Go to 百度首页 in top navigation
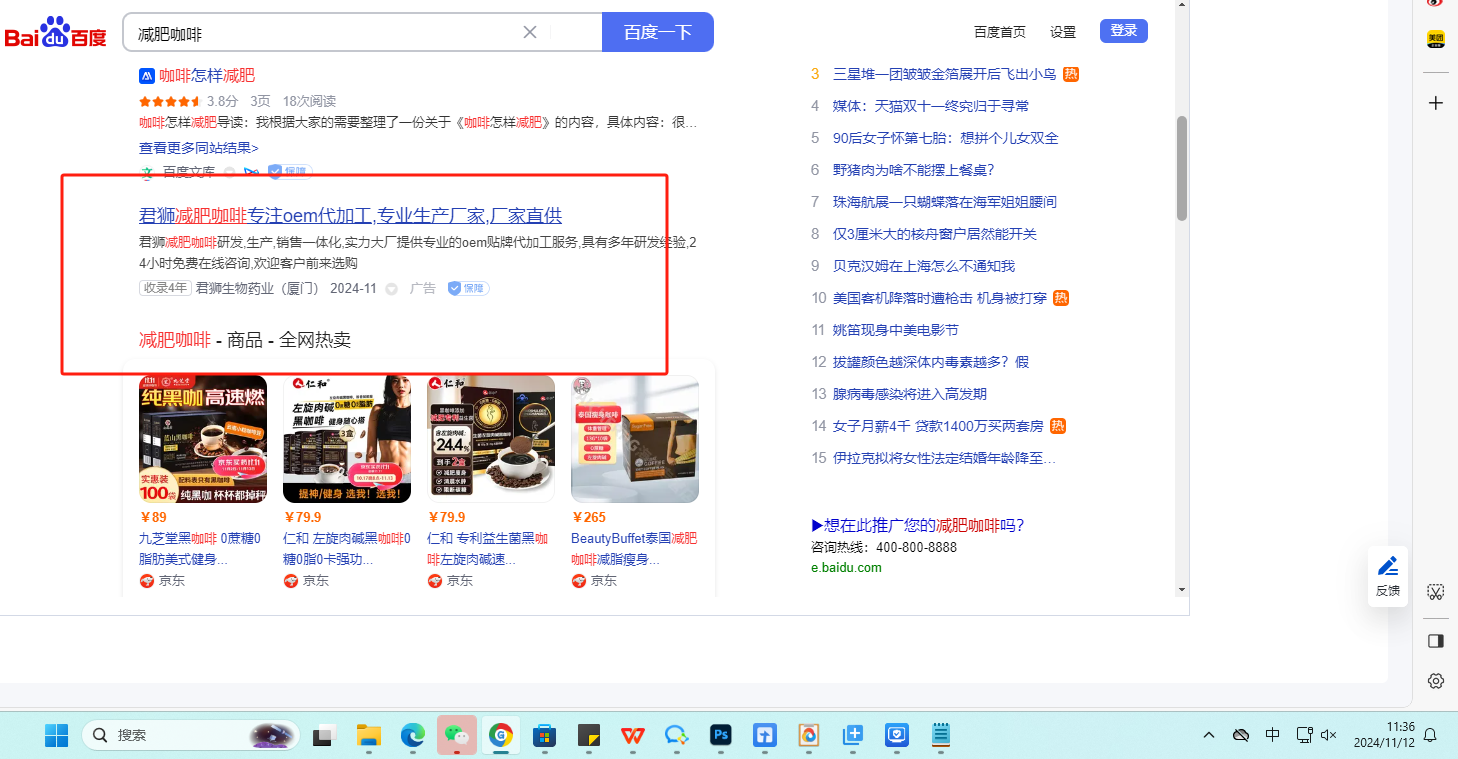This screenshot has height=759, width=1458. tap(1000, 32)
